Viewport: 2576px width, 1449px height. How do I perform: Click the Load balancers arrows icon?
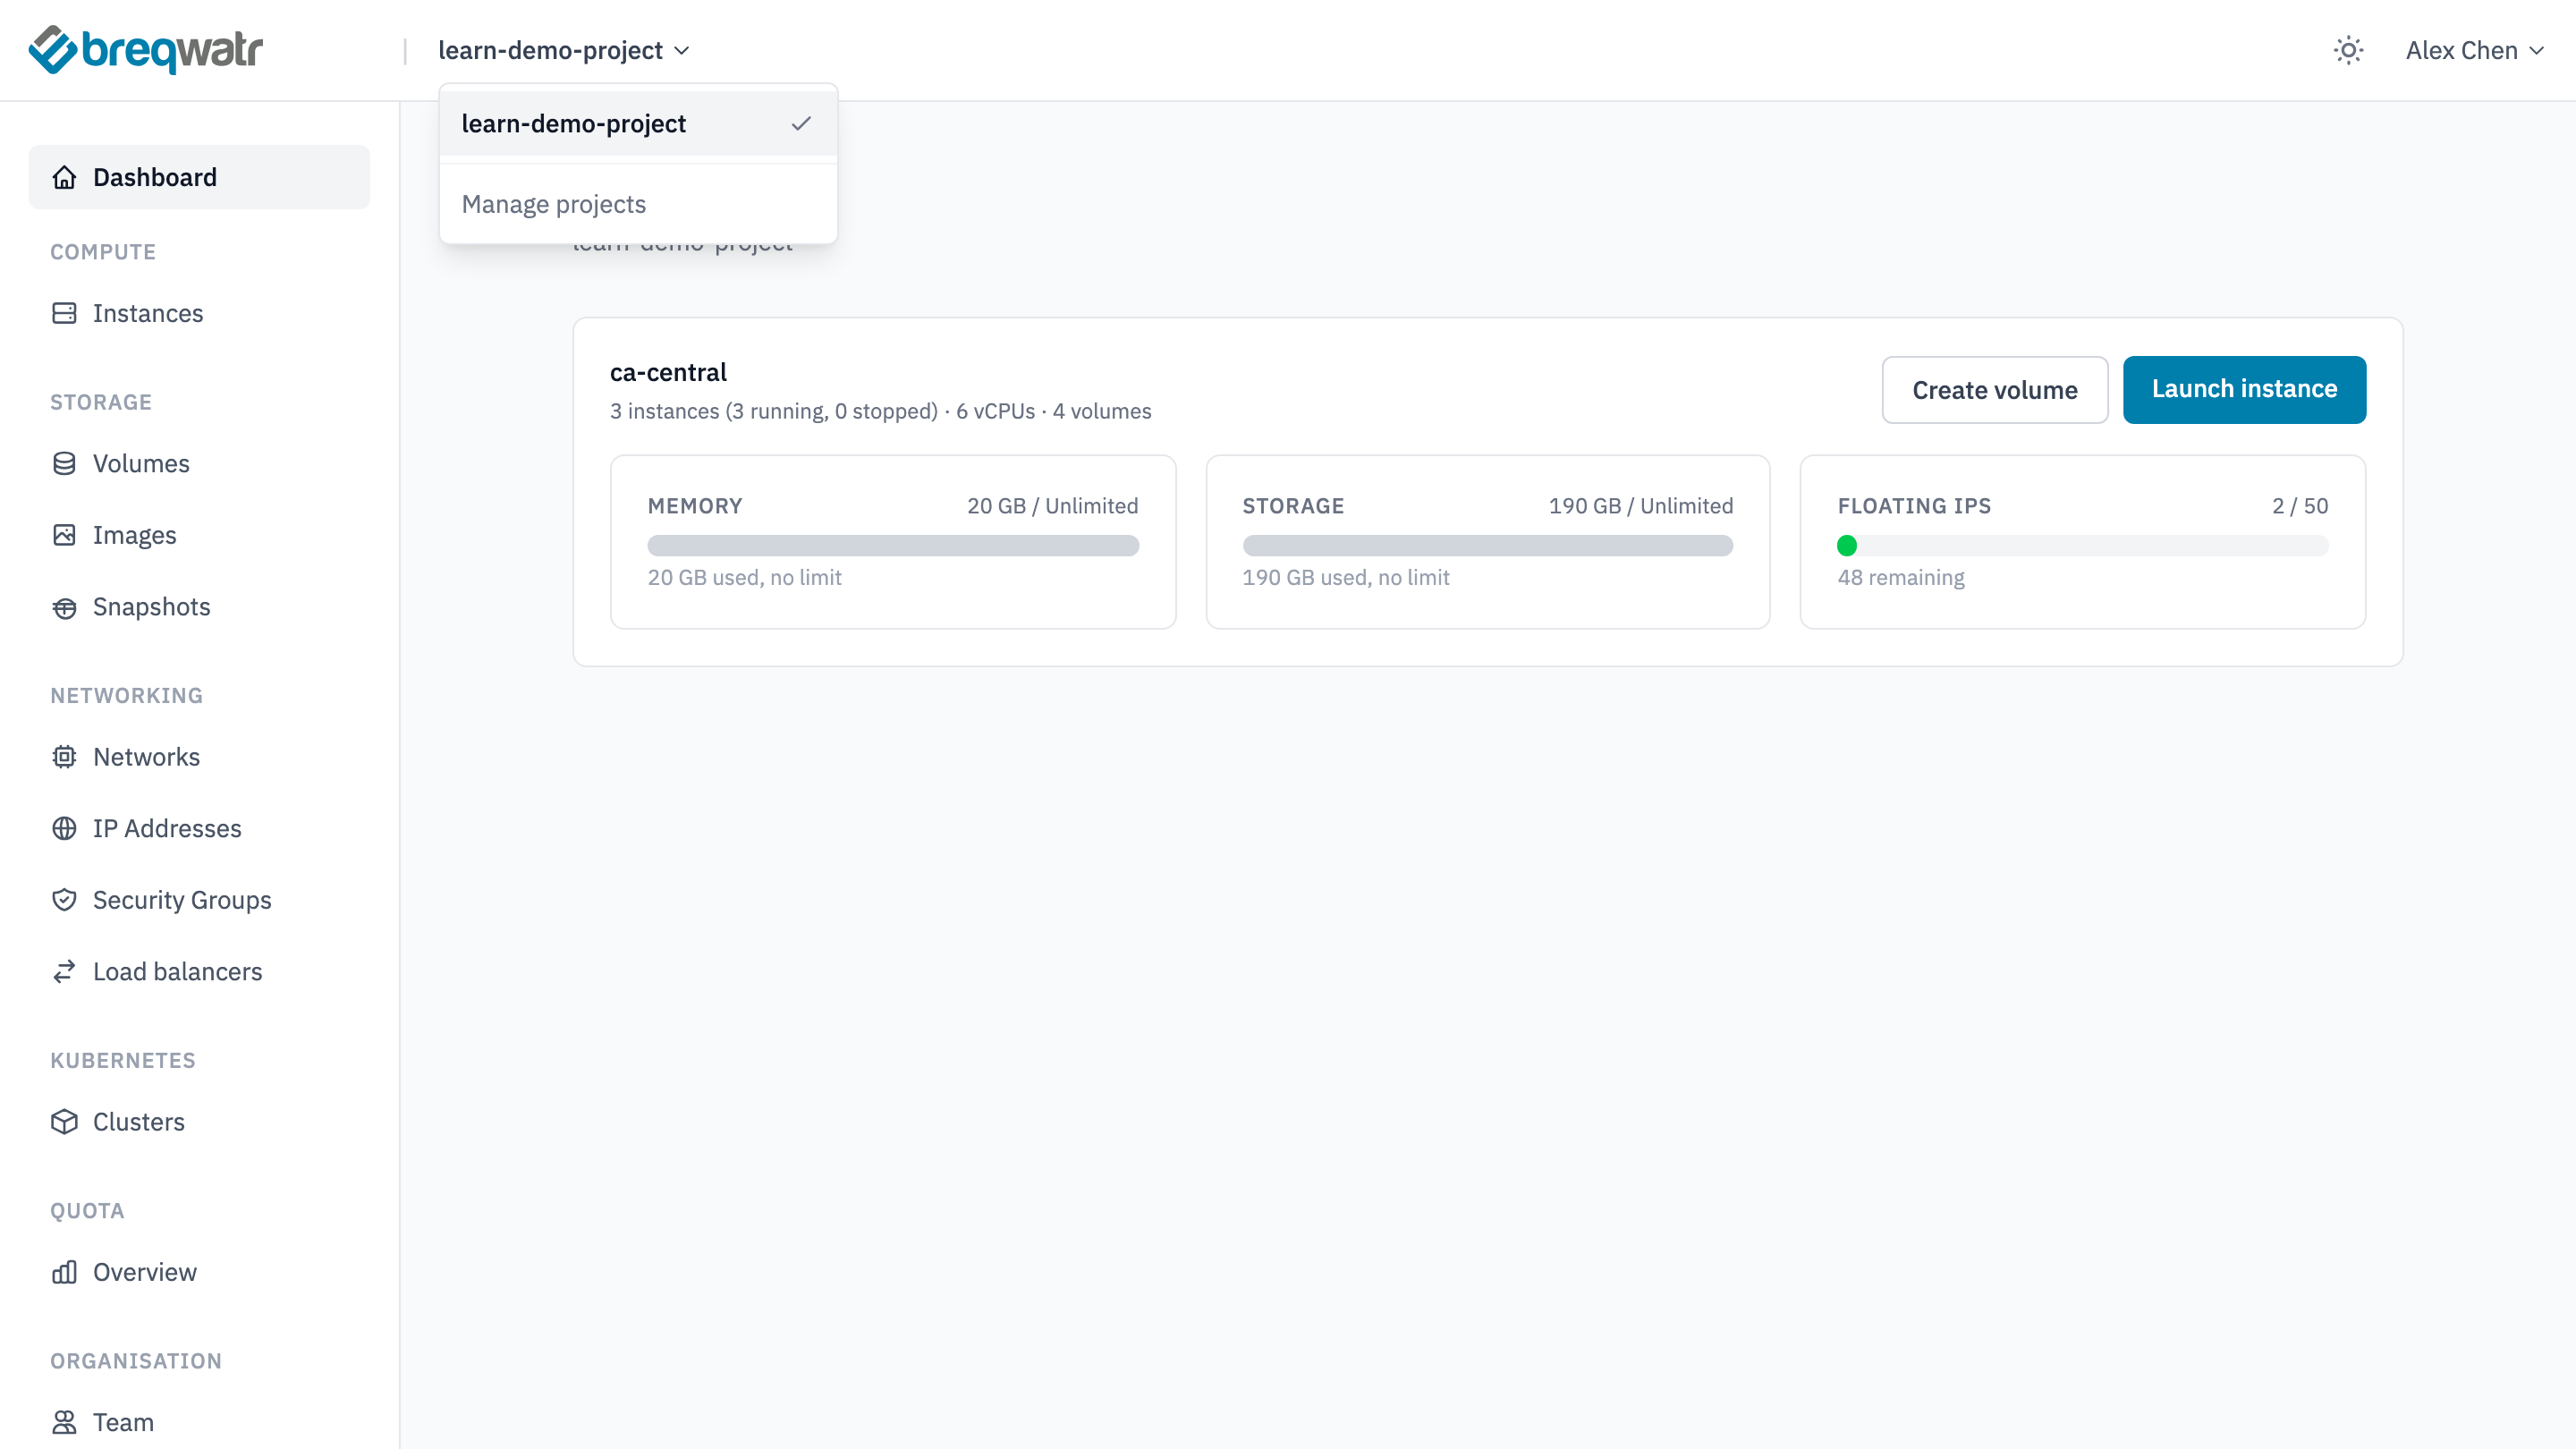64,971
